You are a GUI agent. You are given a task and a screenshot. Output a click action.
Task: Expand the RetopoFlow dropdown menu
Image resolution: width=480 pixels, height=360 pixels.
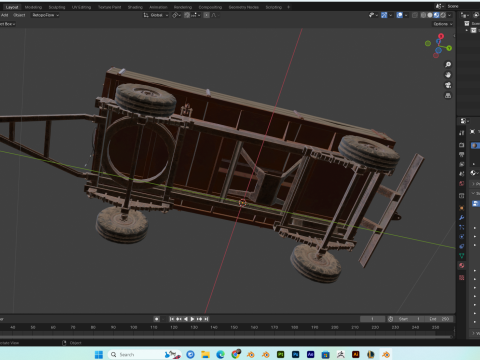pyautogui.click(x=45, y=15)
